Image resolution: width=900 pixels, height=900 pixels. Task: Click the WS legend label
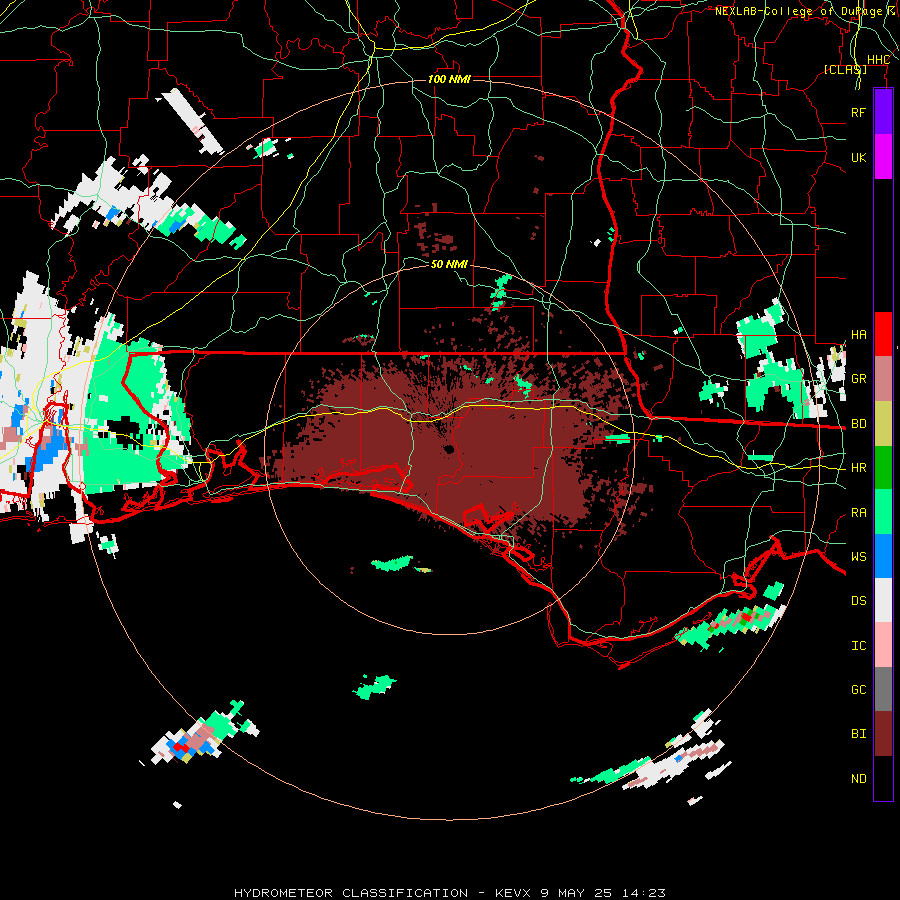tap(858, 557)
